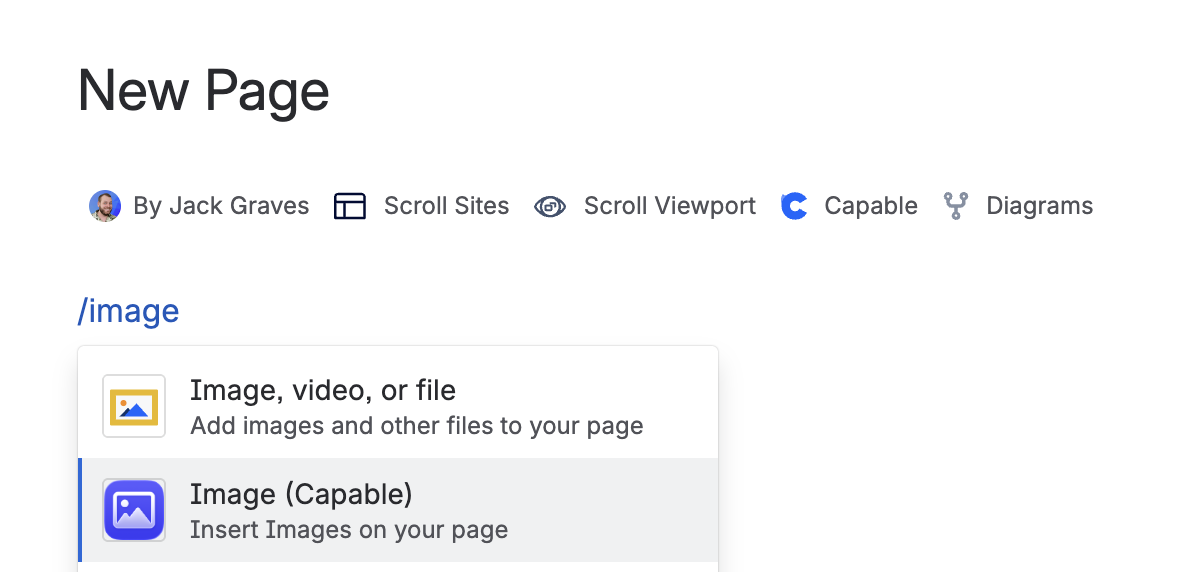Open the Diagrams text label
The image size is (1188, 572).
(1039, 206)
